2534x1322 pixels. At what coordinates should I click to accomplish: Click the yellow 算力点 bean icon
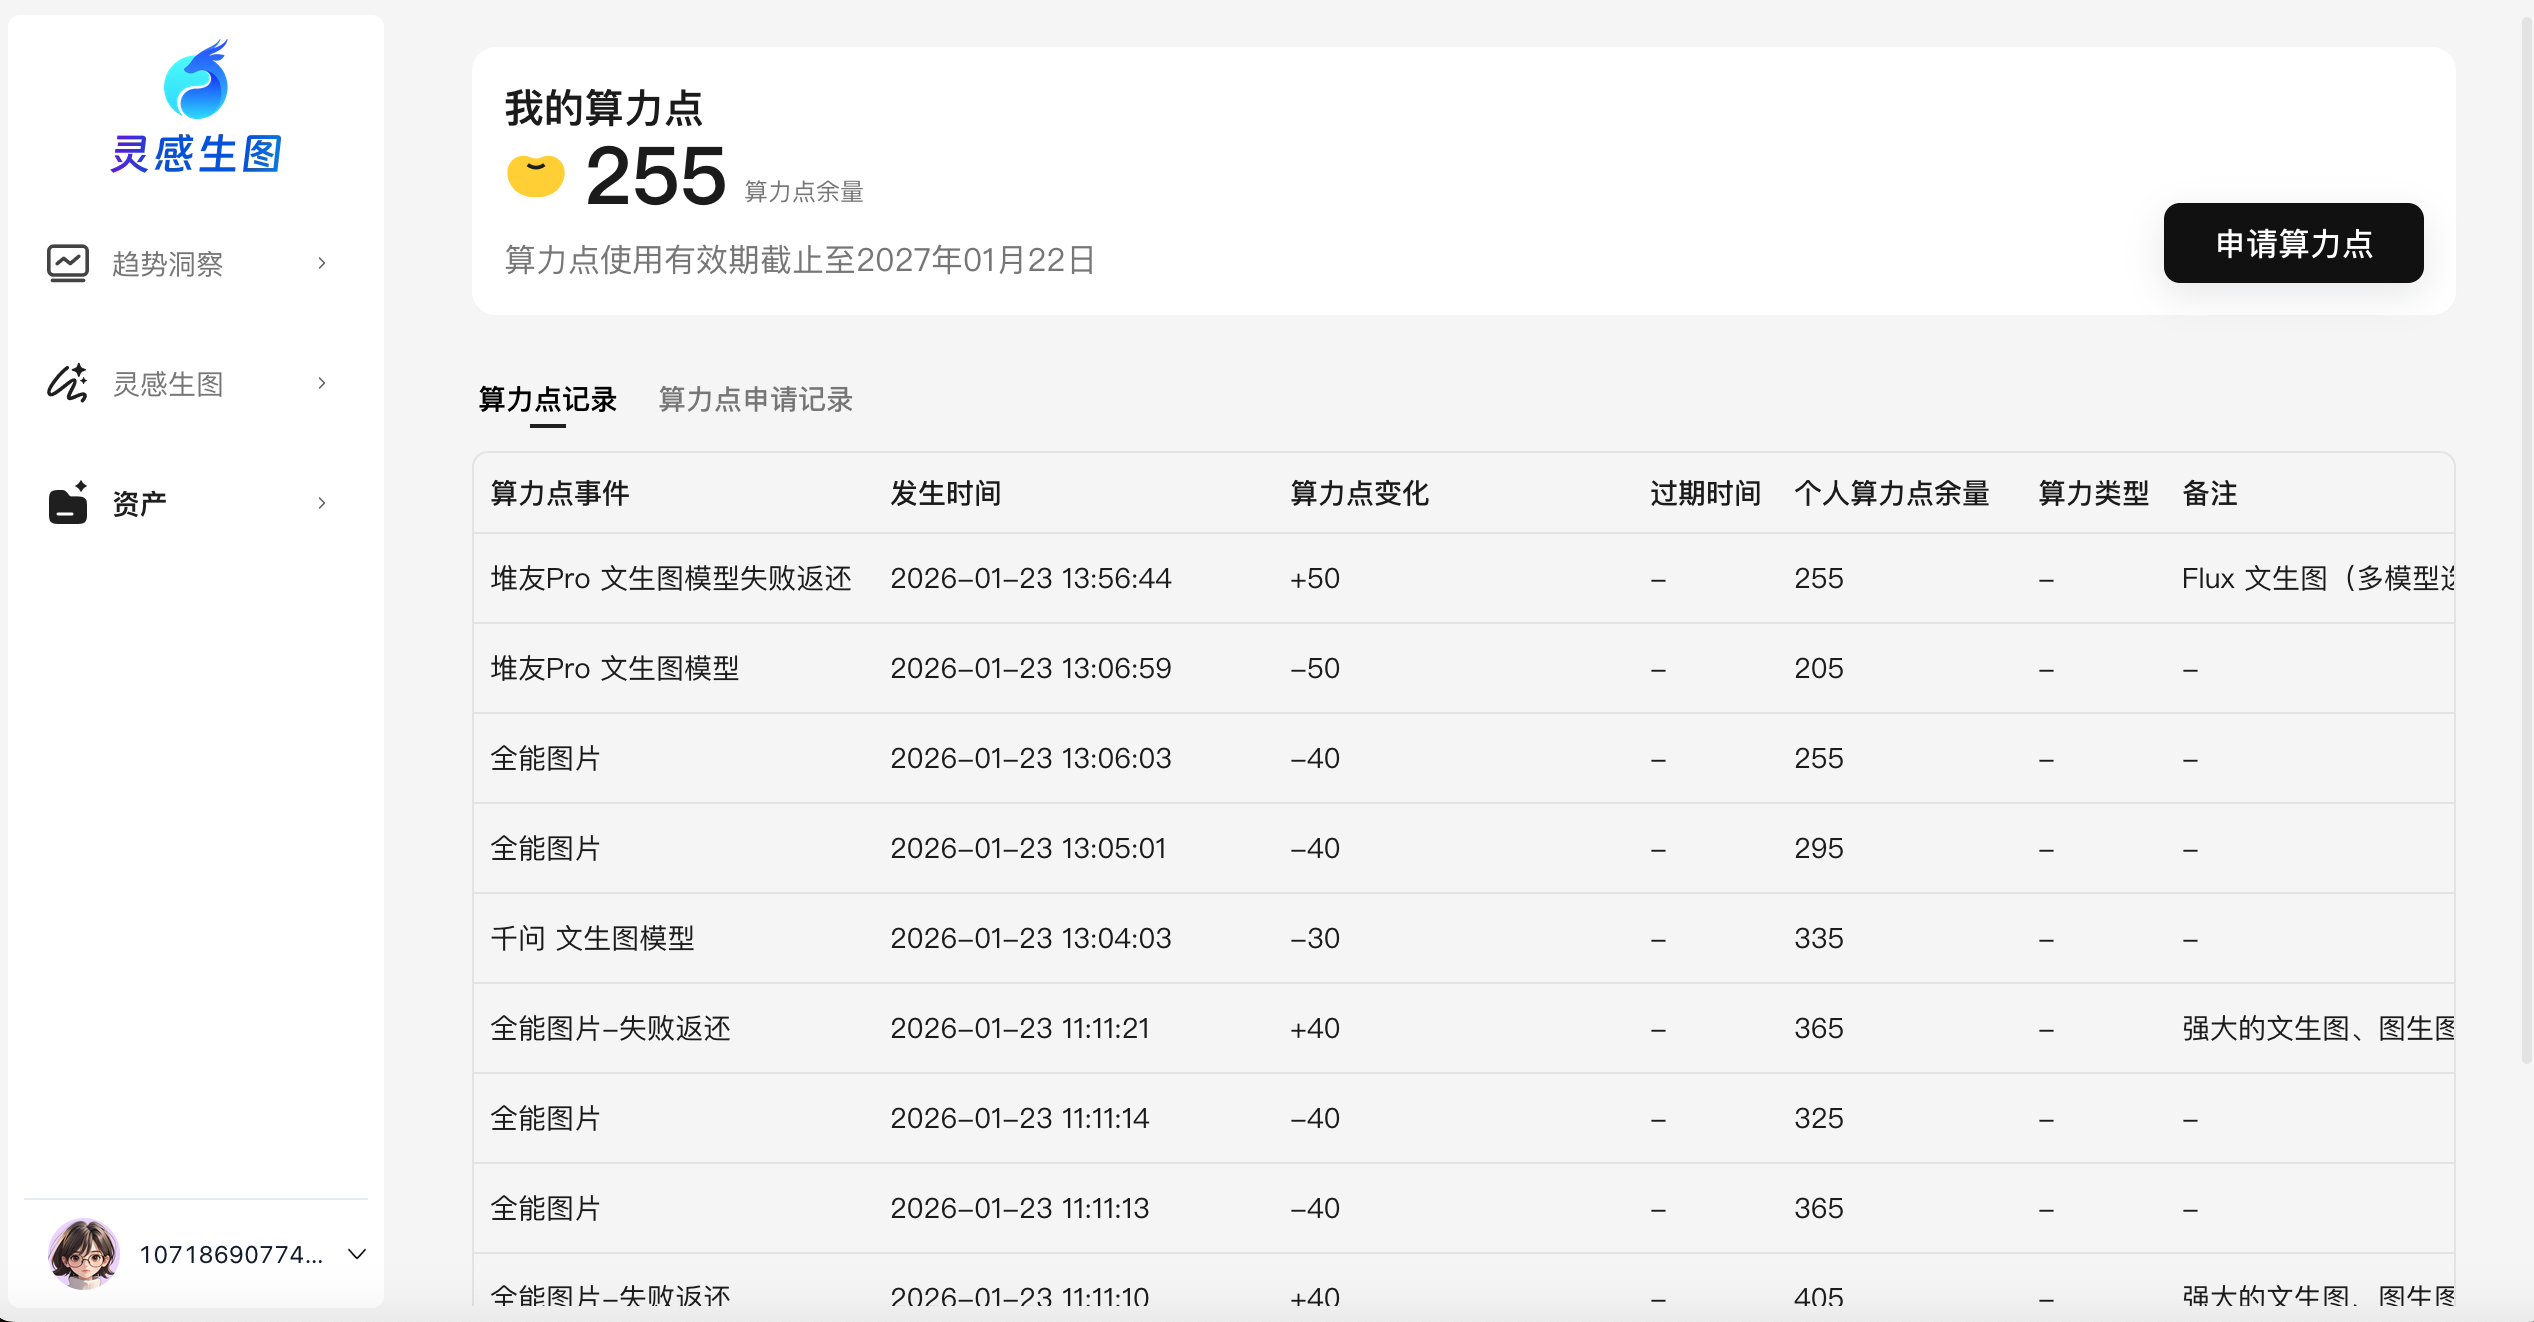coord(535,176)
